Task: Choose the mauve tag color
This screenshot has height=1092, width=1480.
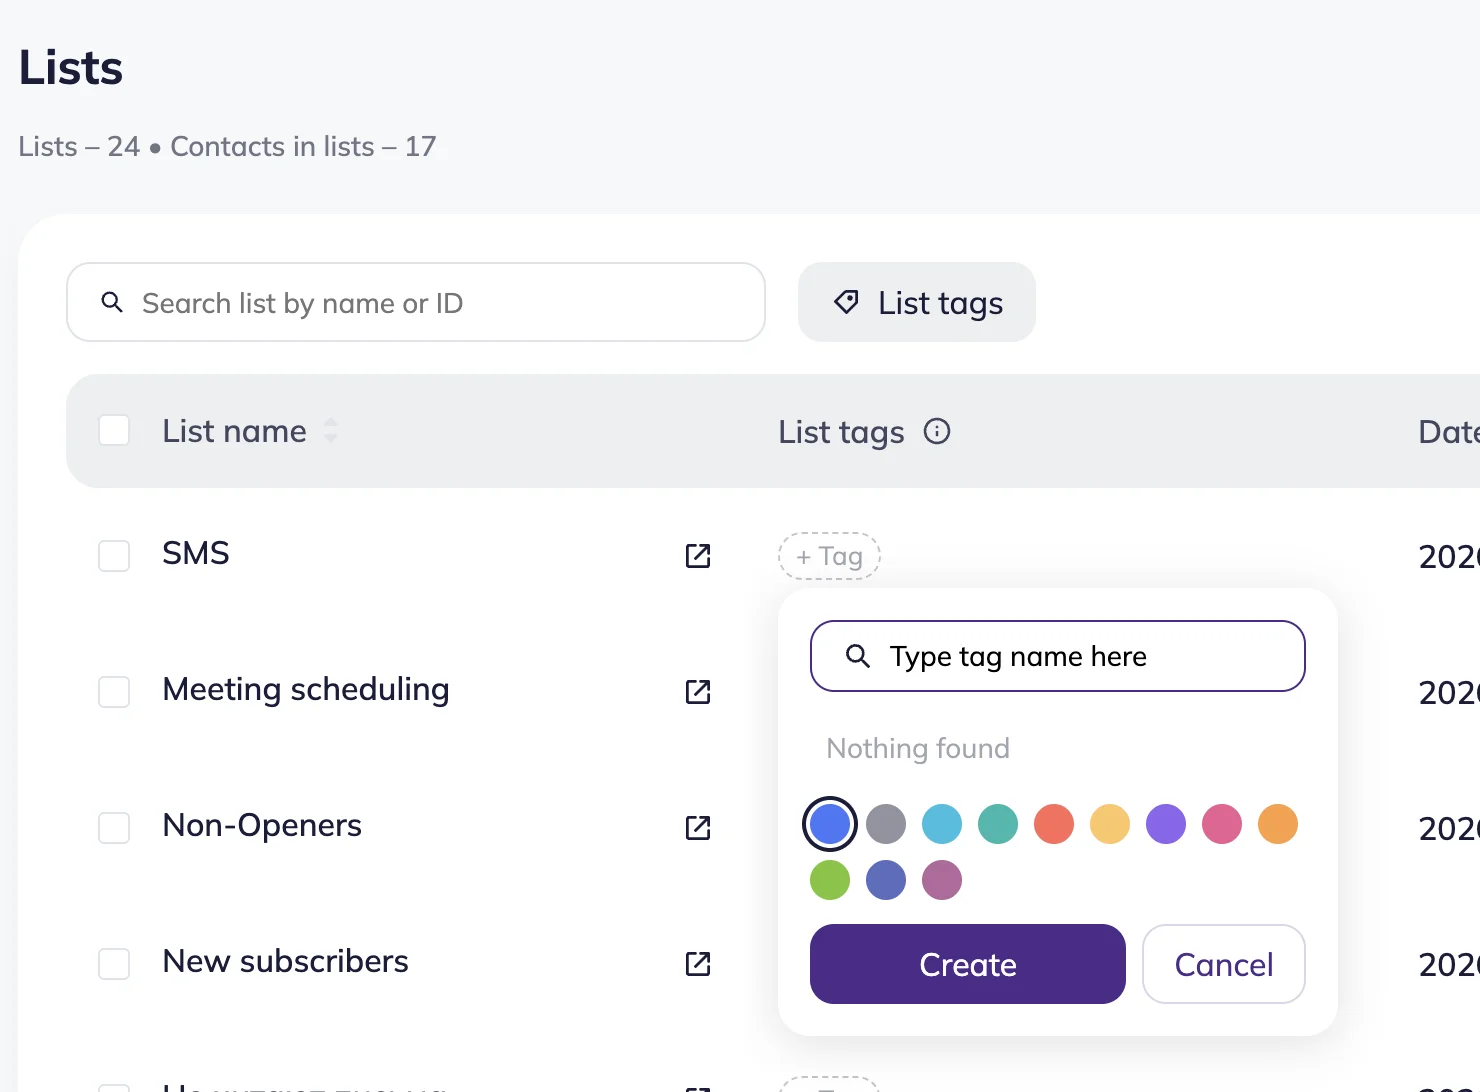Action: [942, 880]
